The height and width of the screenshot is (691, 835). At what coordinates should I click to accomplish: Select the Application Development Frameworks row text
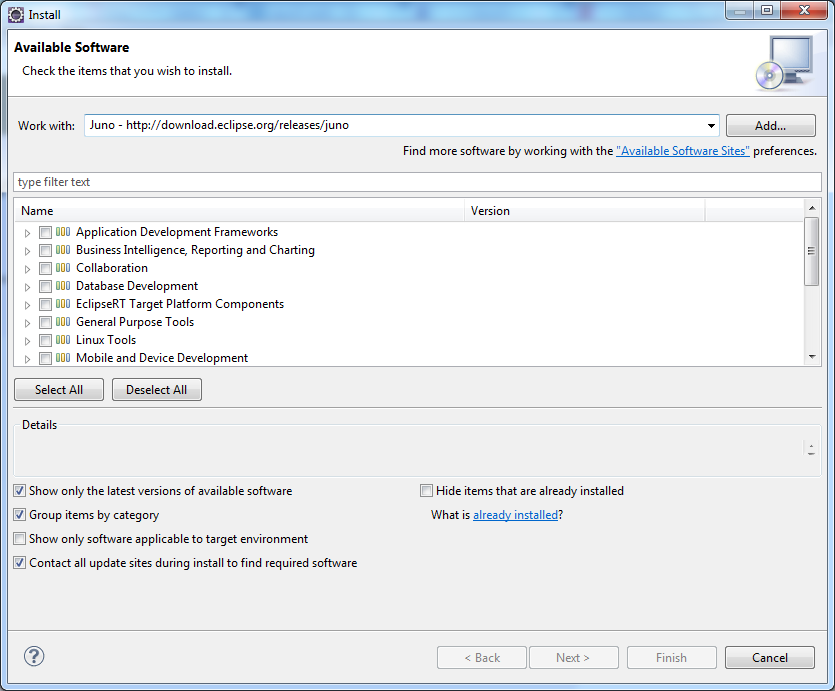[x=177, y=232]
